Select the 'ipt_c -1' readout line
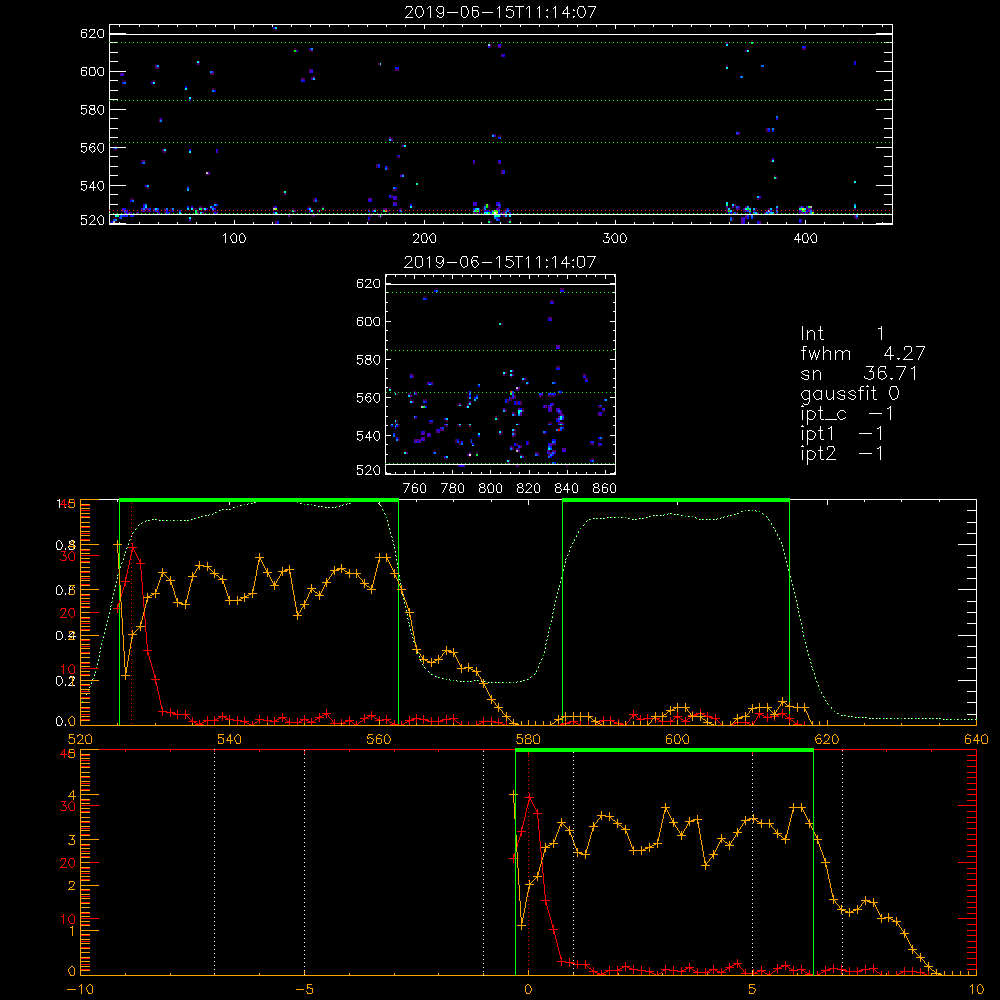This screenshot has height=1000, width=1000. [x=847, y=414]
